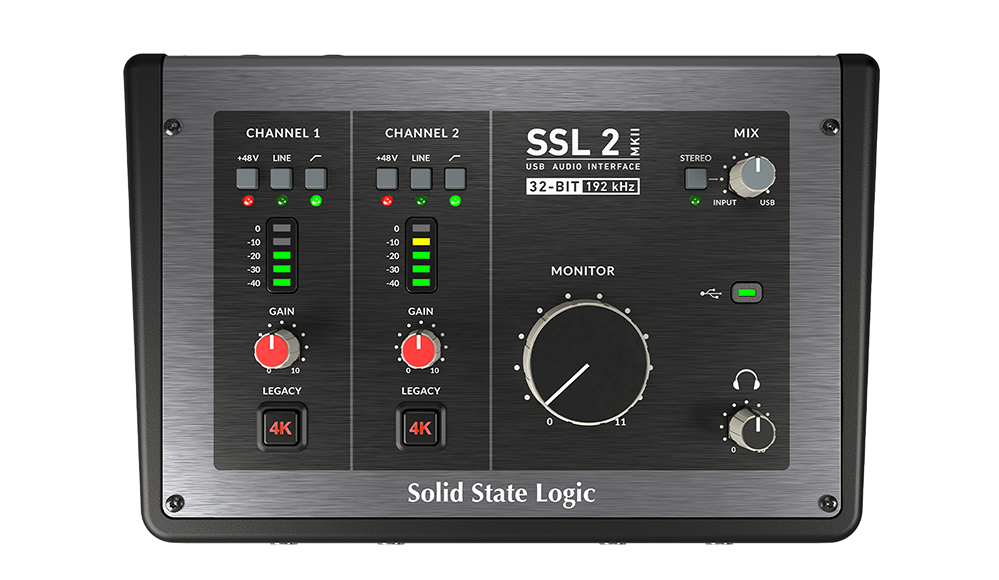Click the 32-BIT 192 kHz badge
Image resolution: width=999 pixels, height=580 pixels.
pyautogui.click(x=583, y=186)
